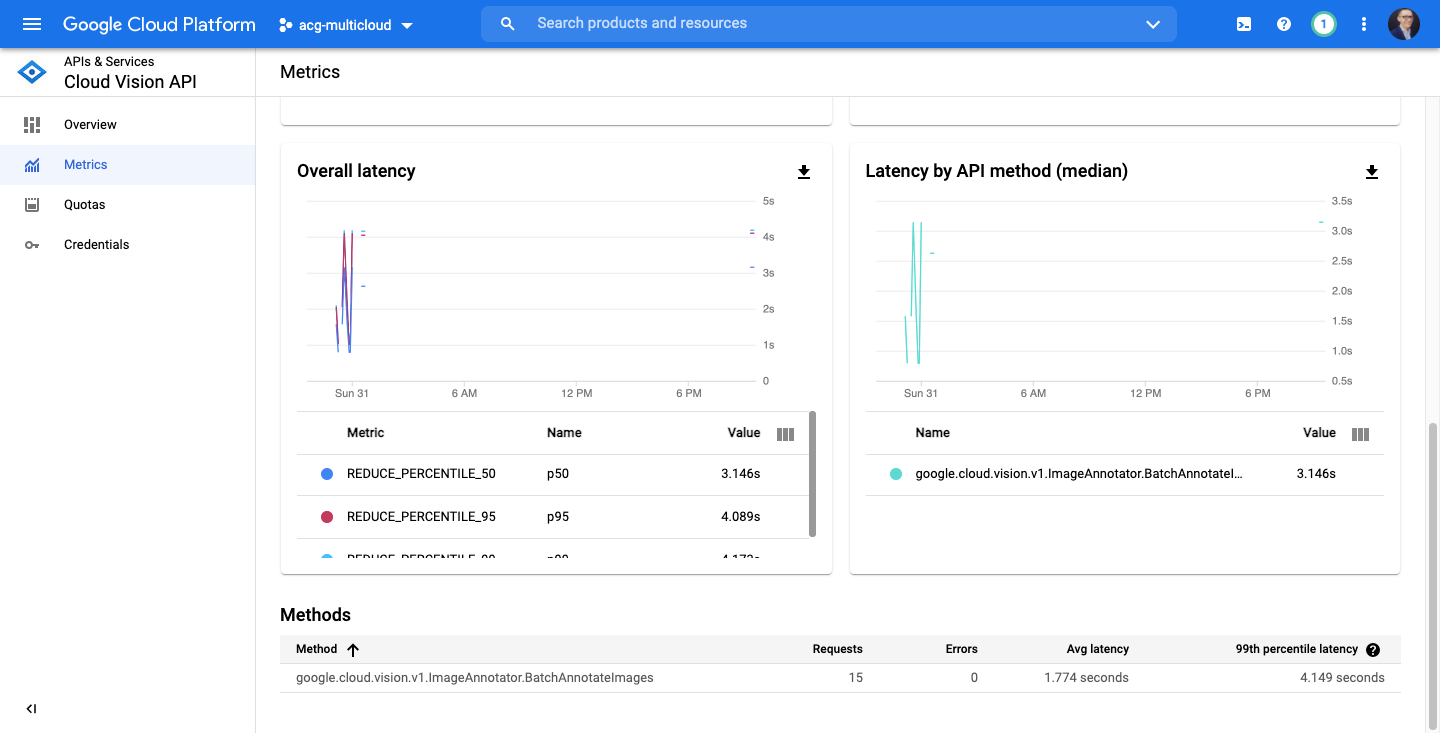Click the 4.149 seconds percentile cell
The image size is (1440, 733).
(1342, 678)
